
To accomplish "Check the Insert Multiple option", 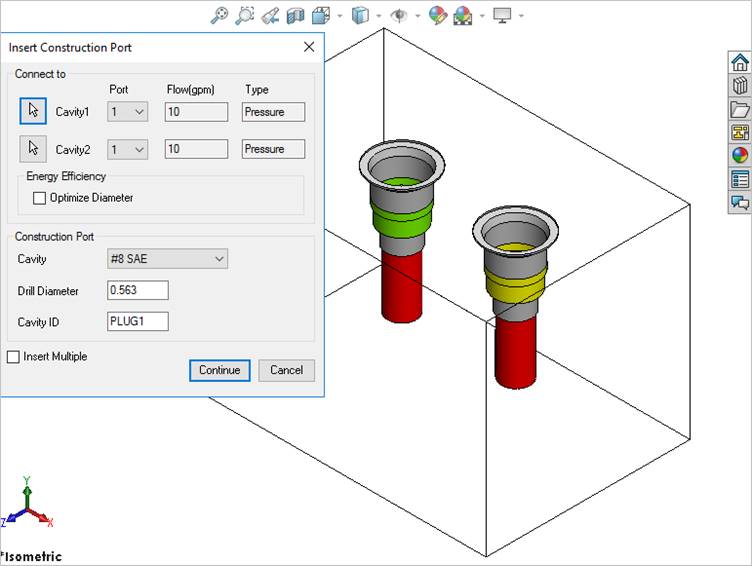I will [x=13, y=357].
